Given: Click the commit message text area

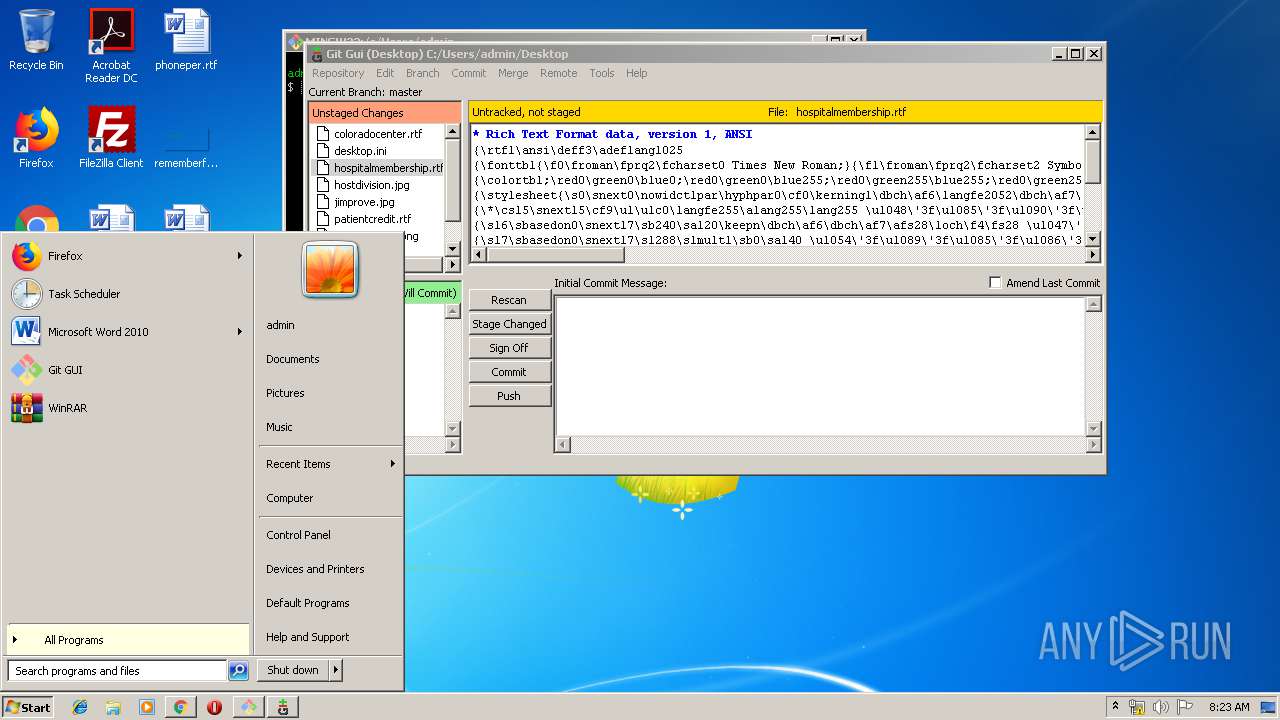Looking at the screenshot, I should coord(819,366).
